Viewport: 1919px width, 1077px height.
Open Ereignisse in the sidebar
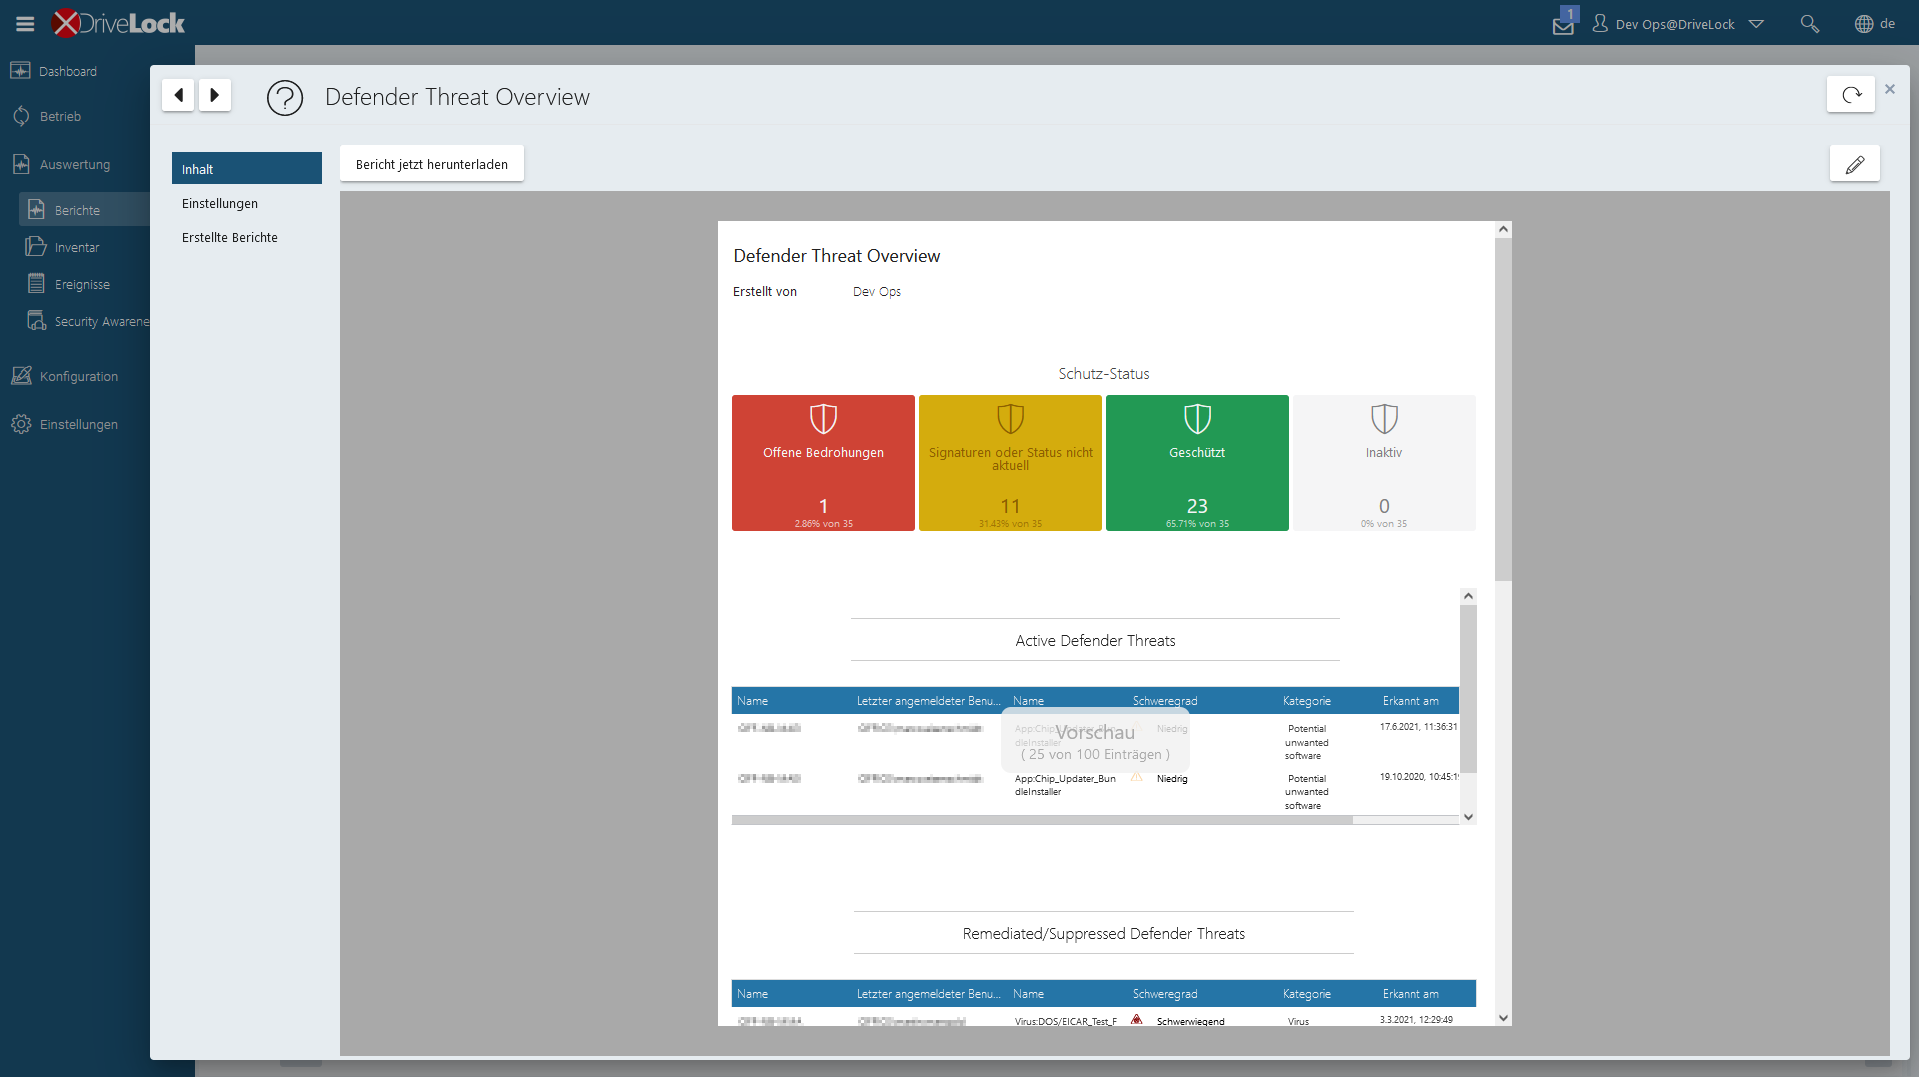82,284
